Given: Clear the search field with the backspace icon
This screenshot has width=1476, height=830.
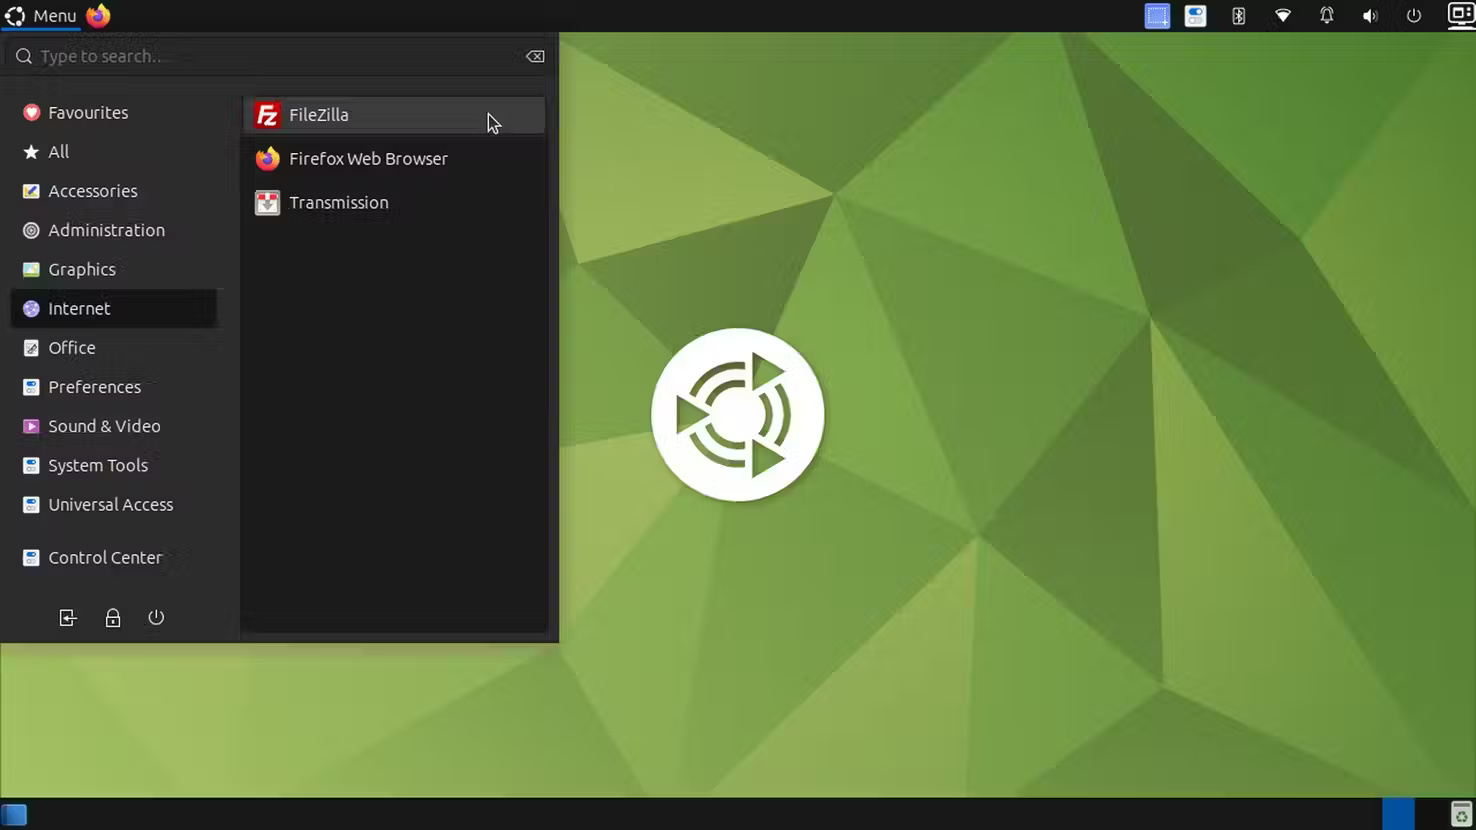Looking at the screenshot, I should pos(534,56).
